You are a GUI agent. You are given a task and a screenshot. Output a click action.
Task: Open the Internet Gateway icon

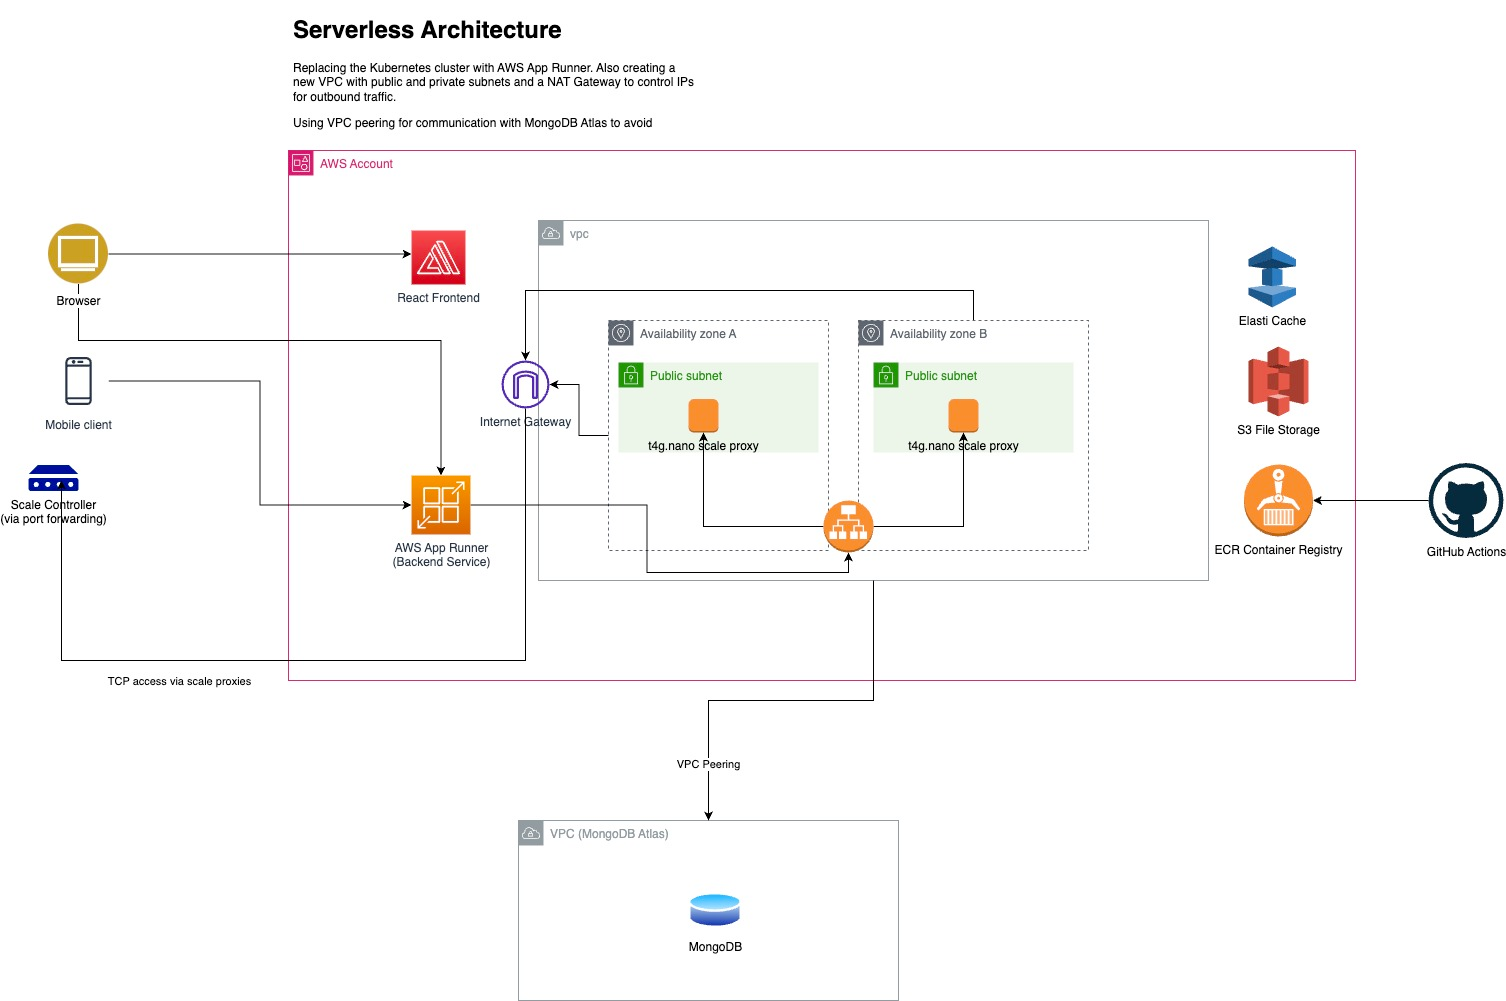(525, 384)
